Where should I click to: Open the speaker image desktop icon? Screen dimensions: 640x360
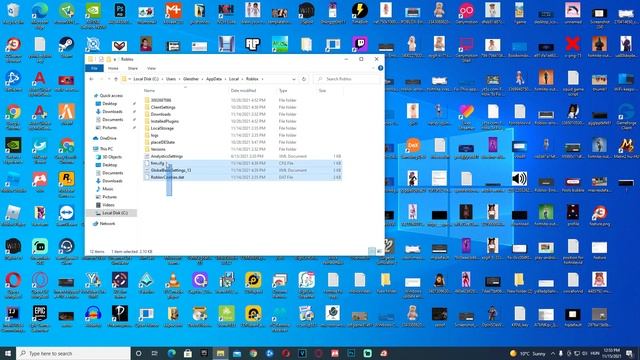tap(519, 180)
